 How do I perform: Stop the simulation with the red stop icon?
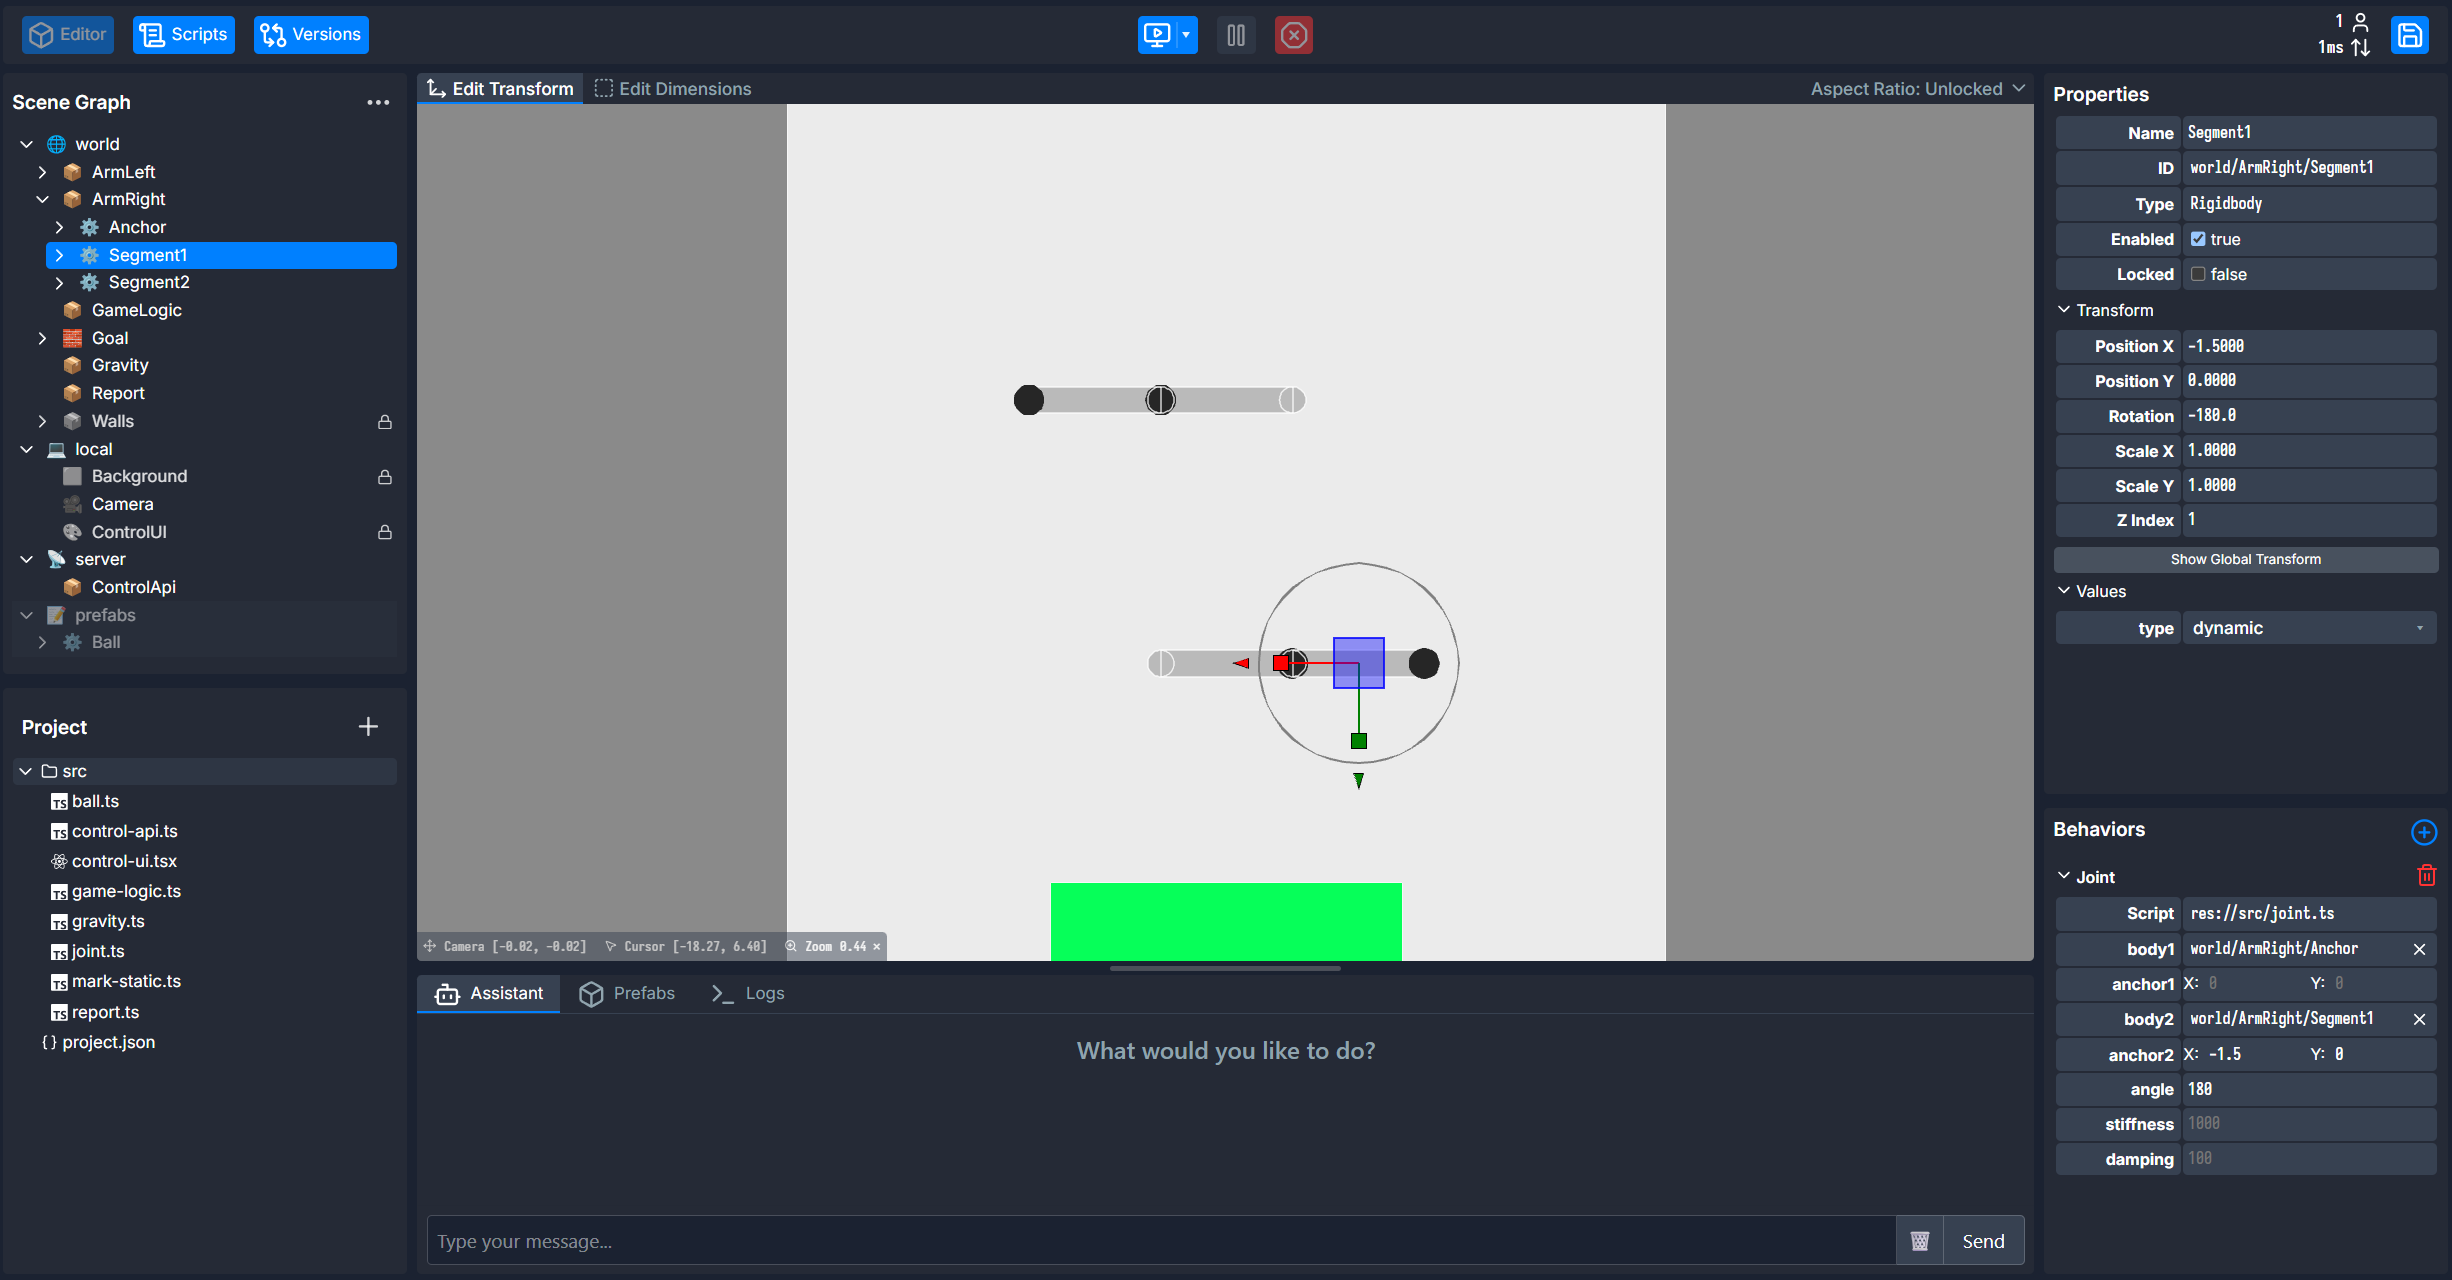(x=1294, y=34)
